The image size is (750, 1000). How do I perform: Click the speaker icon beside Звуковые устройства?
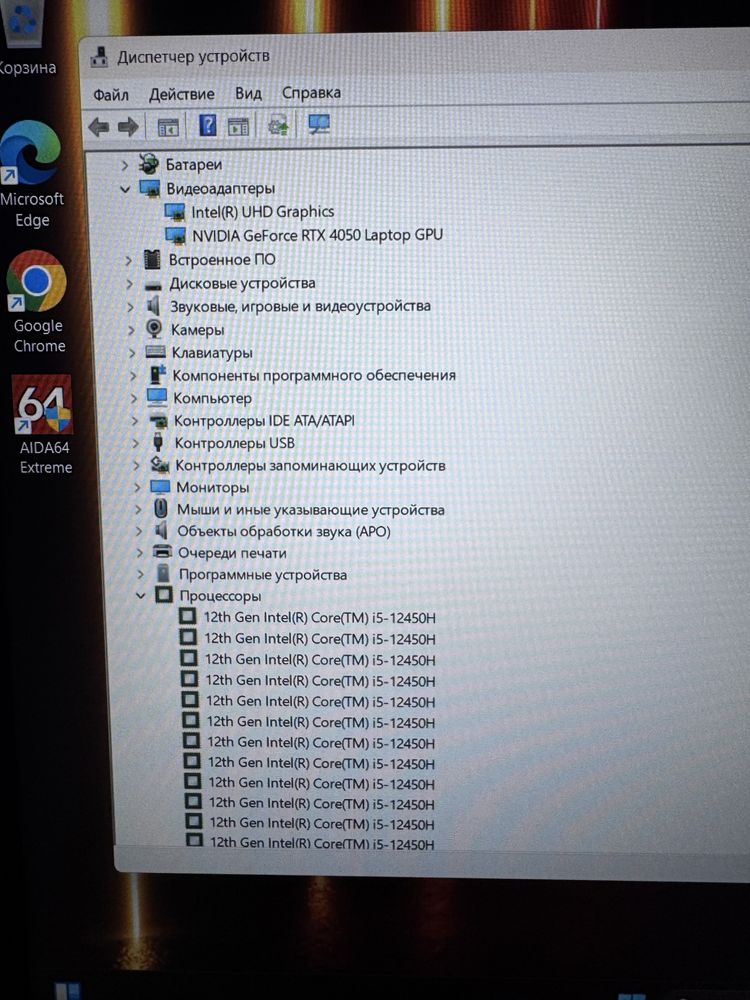(x=153, y=307)
